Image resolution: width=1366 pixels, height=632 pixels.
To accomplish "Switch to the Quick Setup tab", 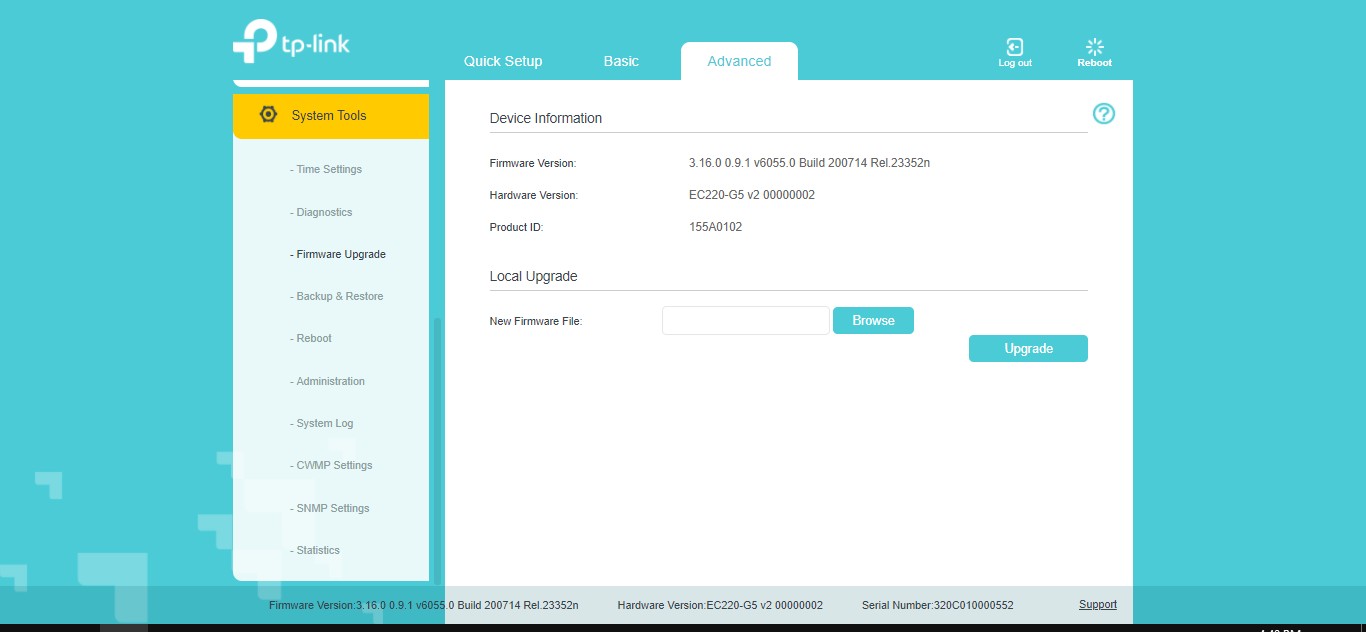I will point(502,61).
